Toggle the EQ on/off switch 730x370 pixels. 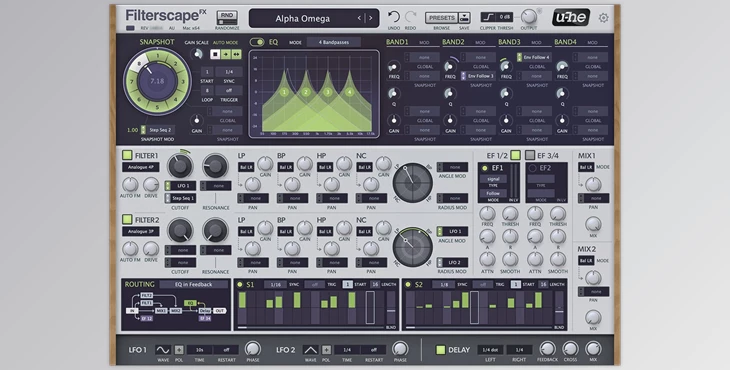coord(257,42)
